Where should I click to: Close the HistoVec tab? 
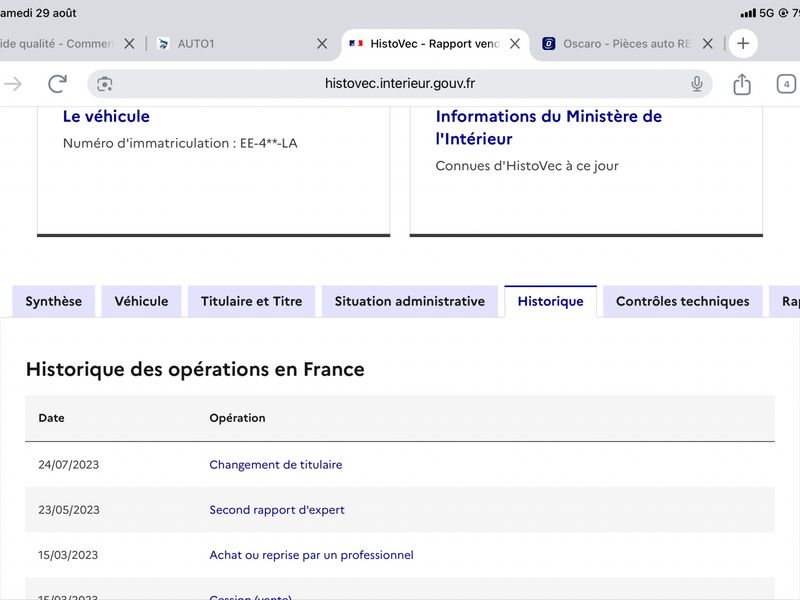tap(515, 44)
